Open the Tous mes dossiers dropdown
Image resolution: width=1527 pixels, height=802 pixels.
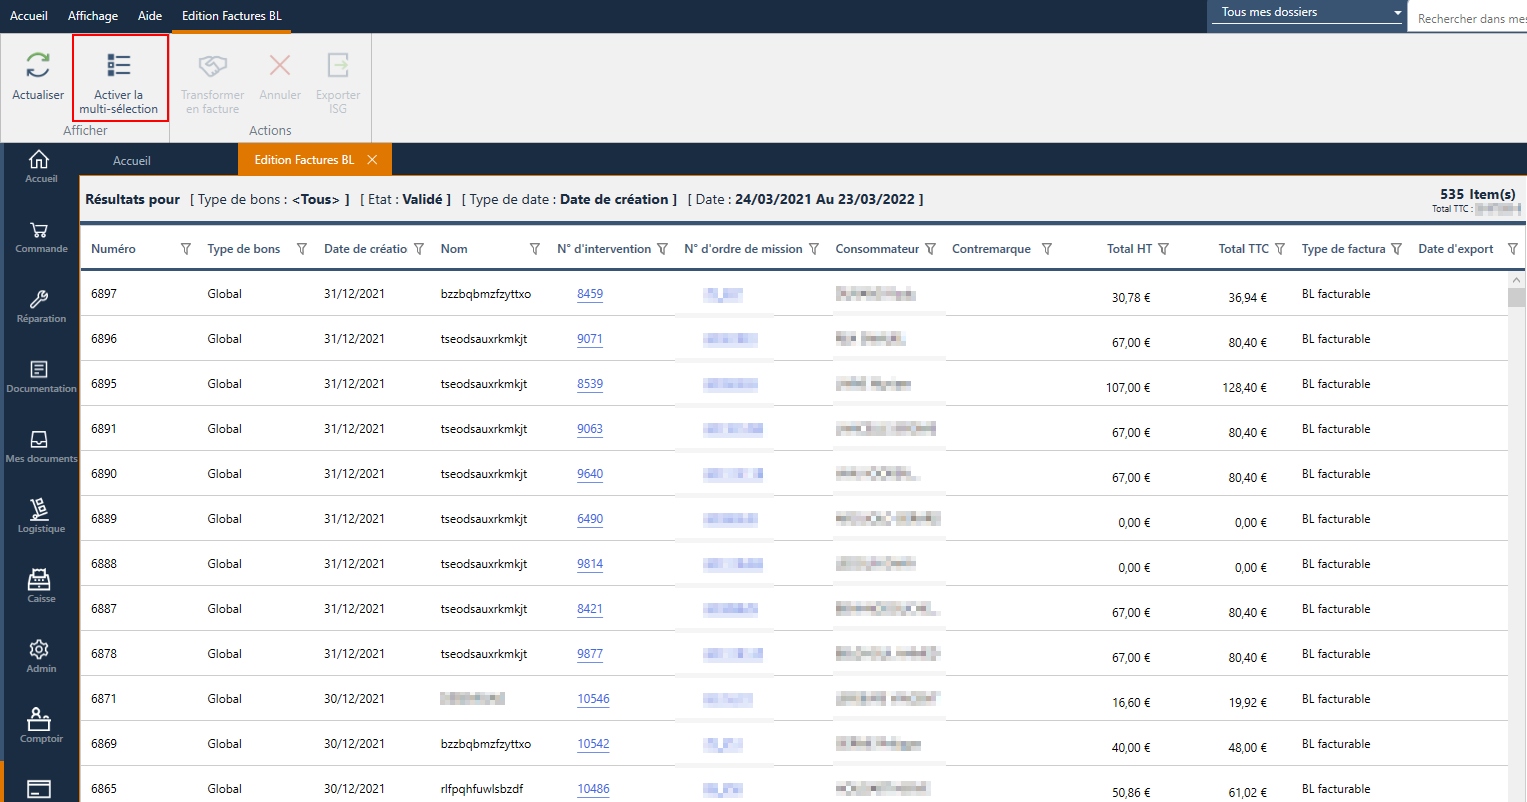[1305, 12]
